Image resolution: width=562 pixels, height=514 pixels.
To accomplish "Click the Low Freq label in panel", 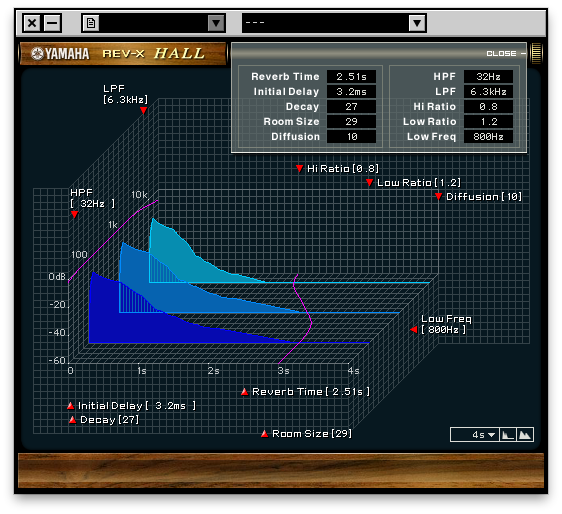I will 431,137.
